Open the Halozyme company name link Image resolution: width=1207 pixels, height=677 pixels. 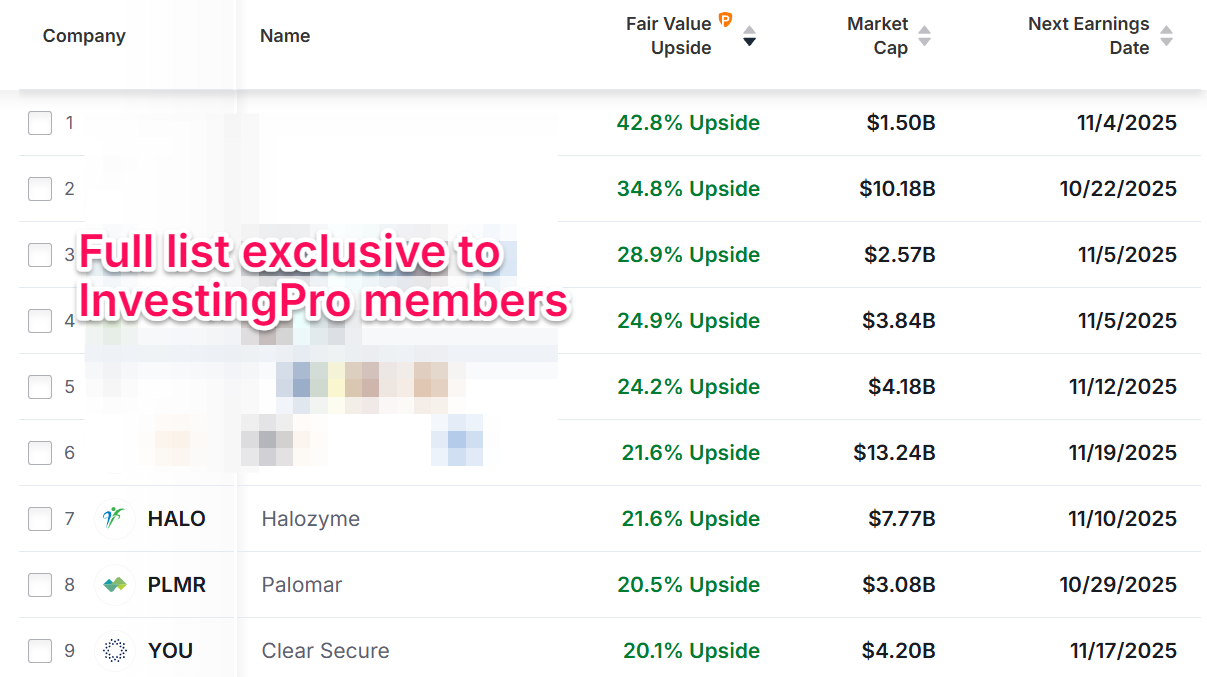pos(310,519)
